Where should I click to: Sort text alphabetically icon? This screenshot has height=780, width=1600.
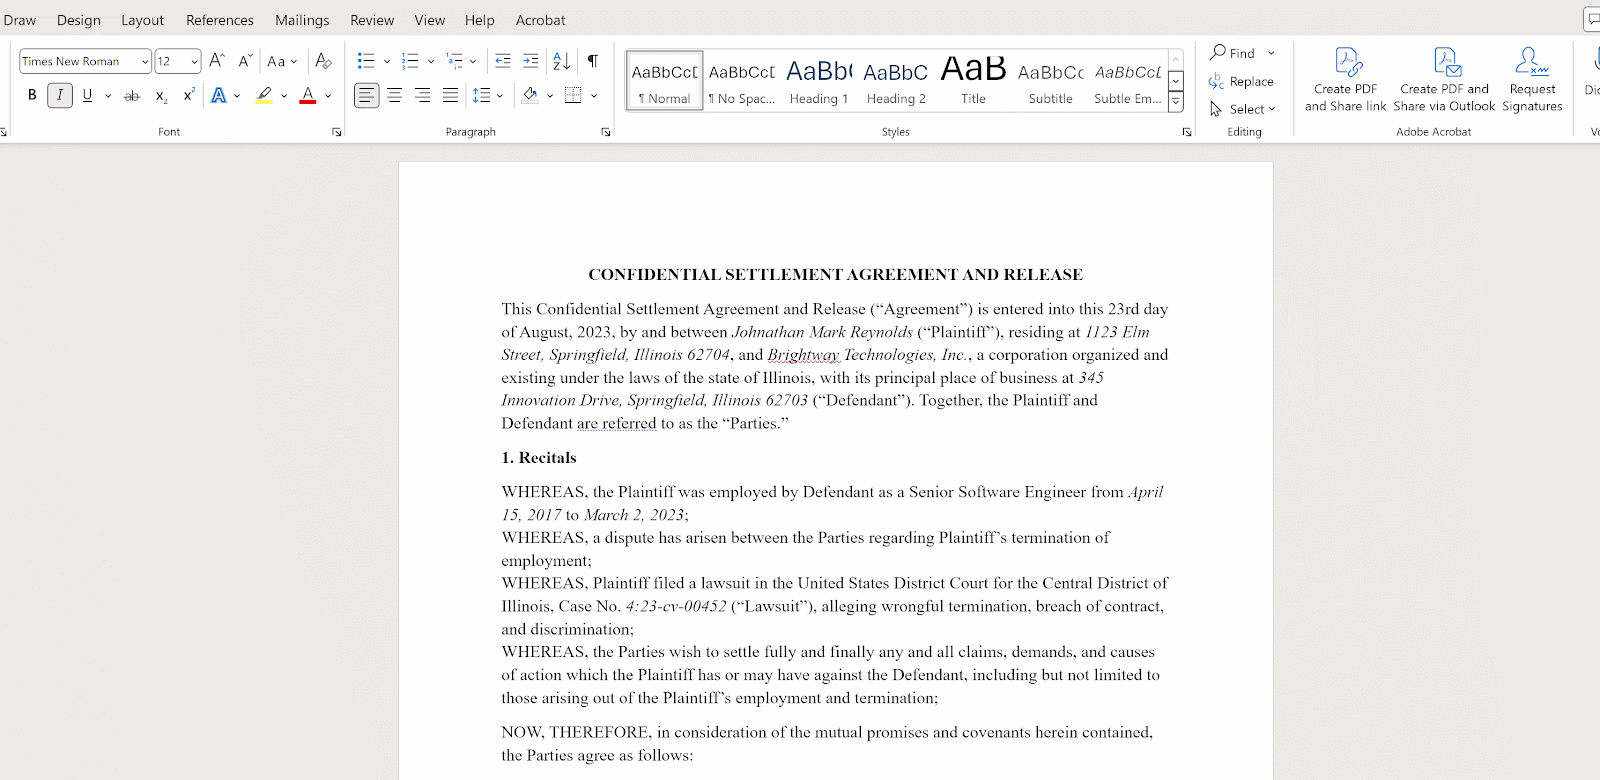[x=562, y=61]
